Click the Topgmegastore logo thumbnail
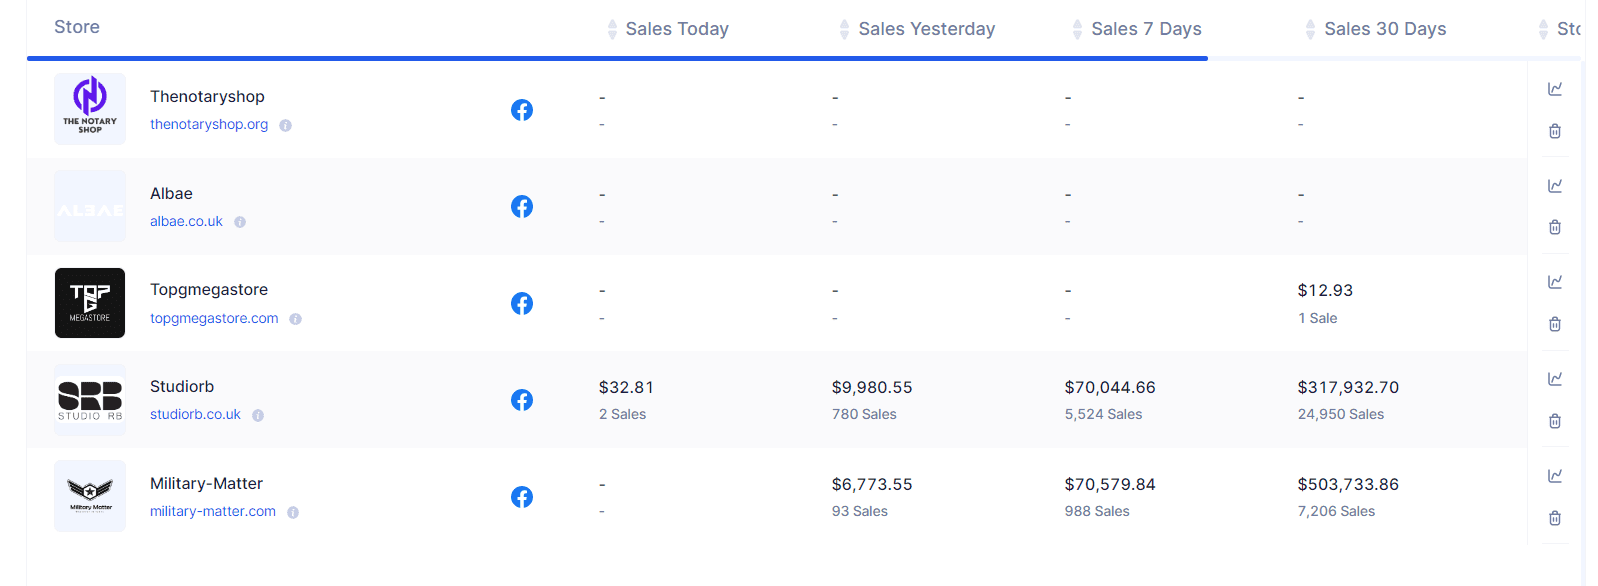 (x=90, y=303)
